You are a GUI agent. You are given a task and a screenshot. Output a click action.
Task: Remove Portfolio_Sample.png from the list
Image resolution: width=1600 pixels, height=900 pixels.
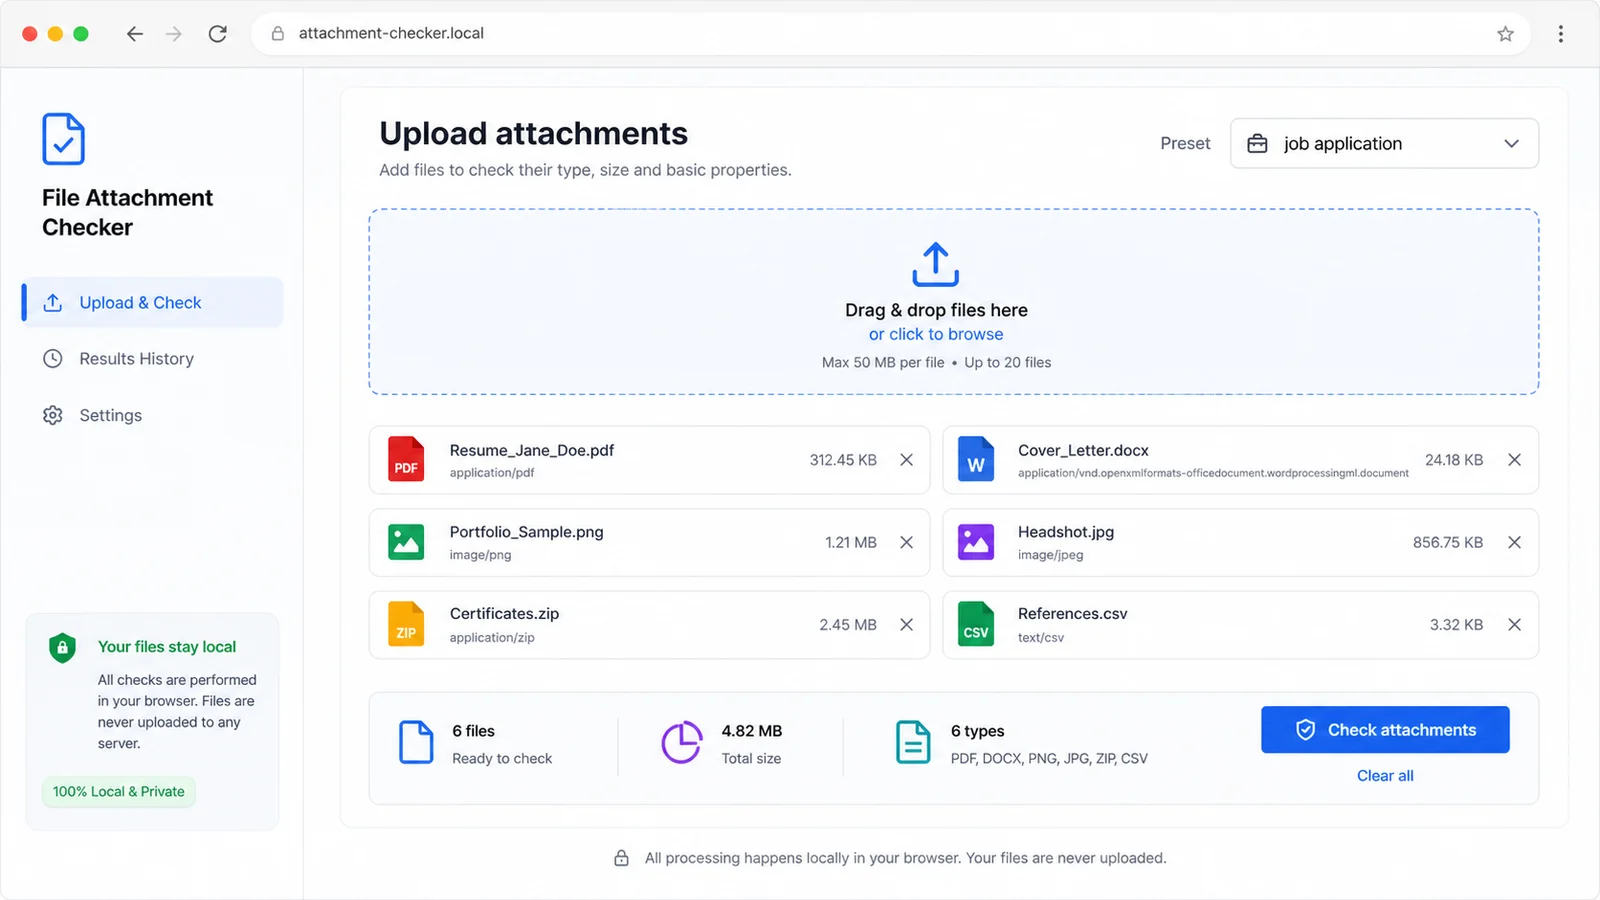(x=906, y=542)
